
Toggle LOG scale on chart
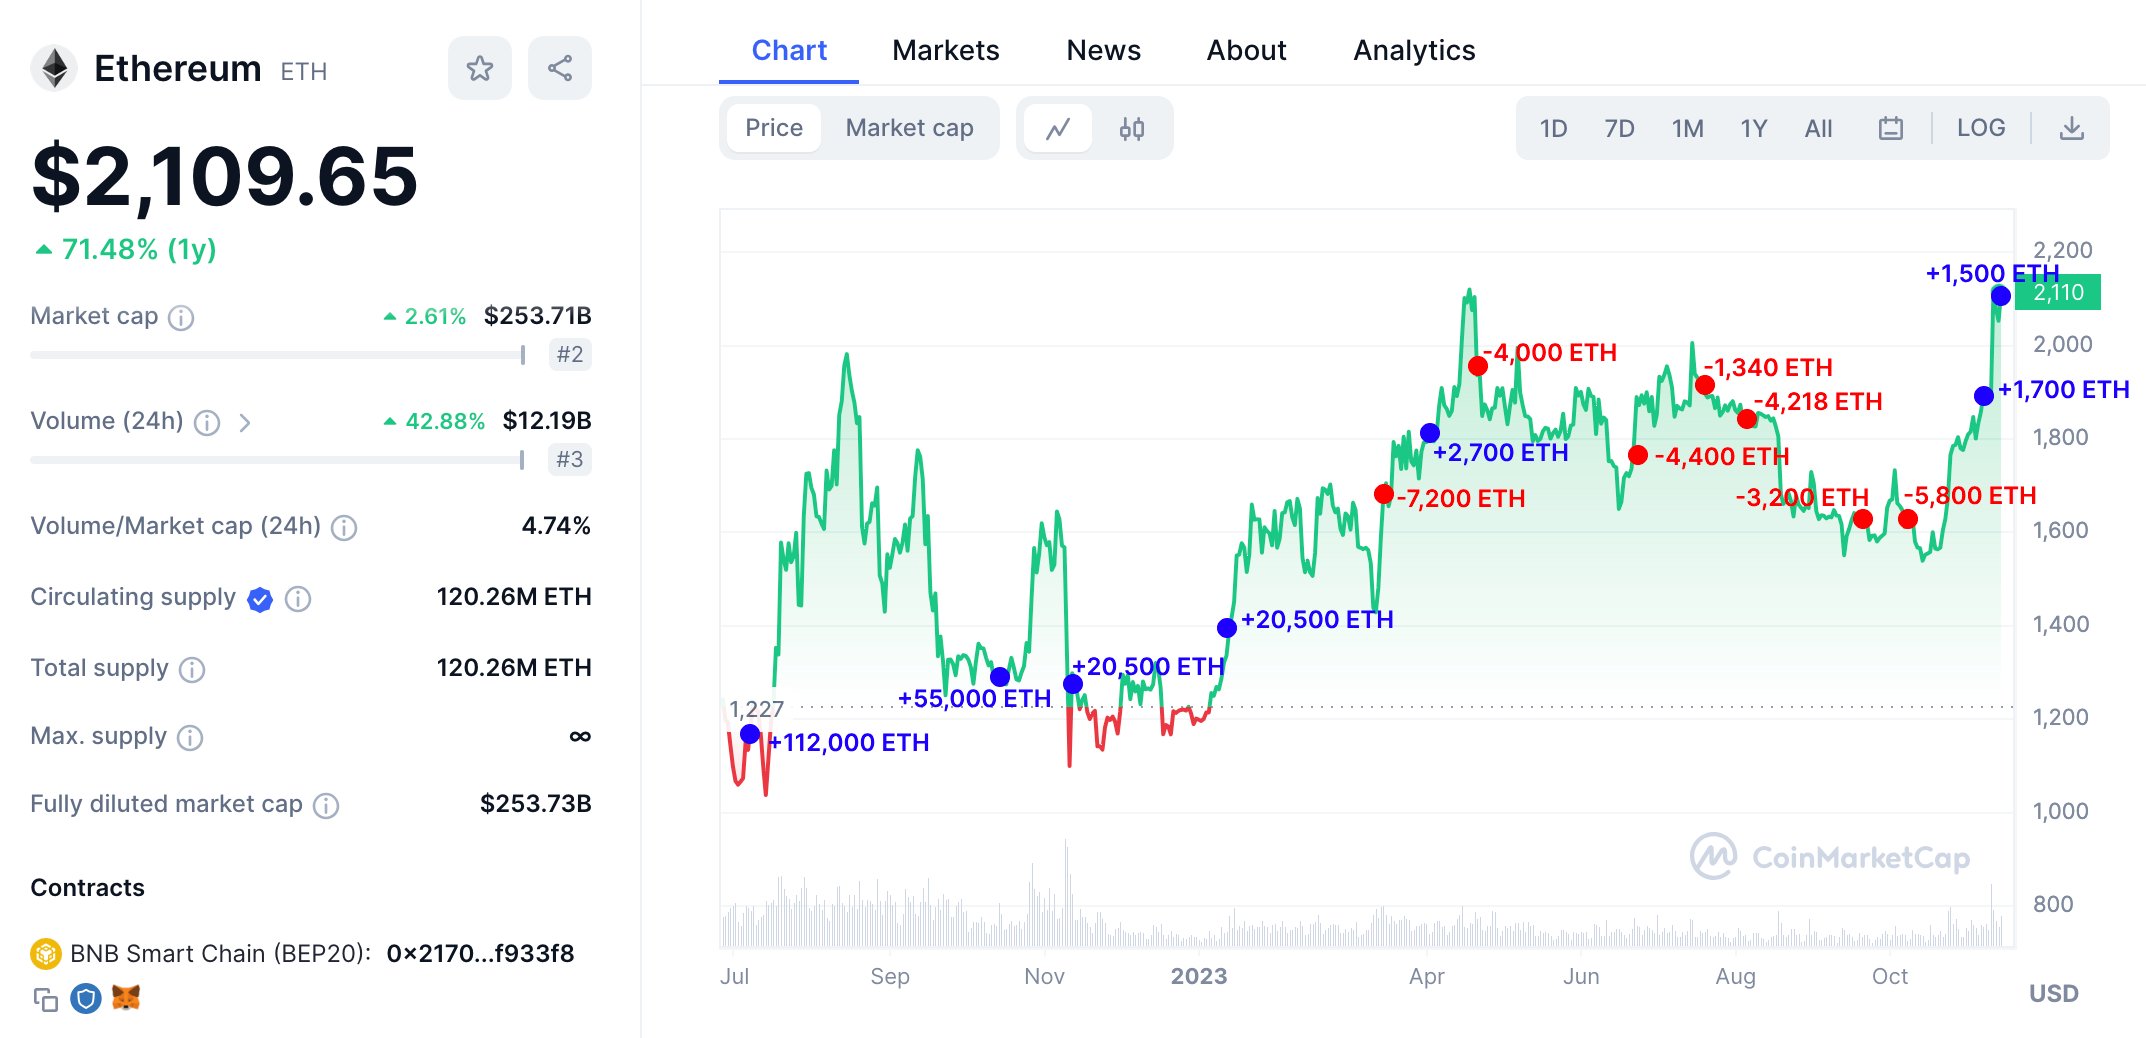pyautogui.click(x=1981, y=128)
